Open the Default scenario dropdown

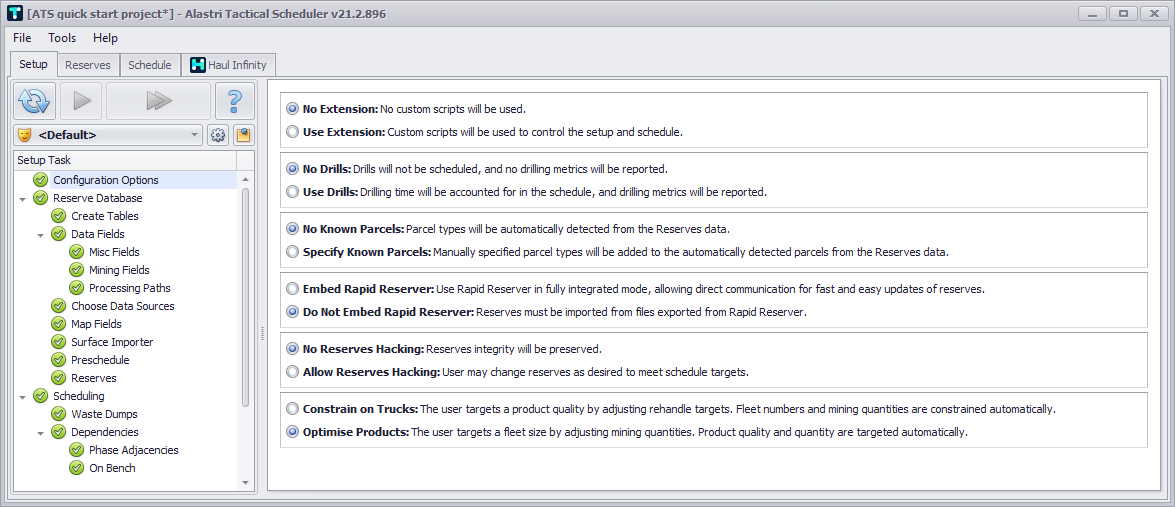(x=195, y=135)
